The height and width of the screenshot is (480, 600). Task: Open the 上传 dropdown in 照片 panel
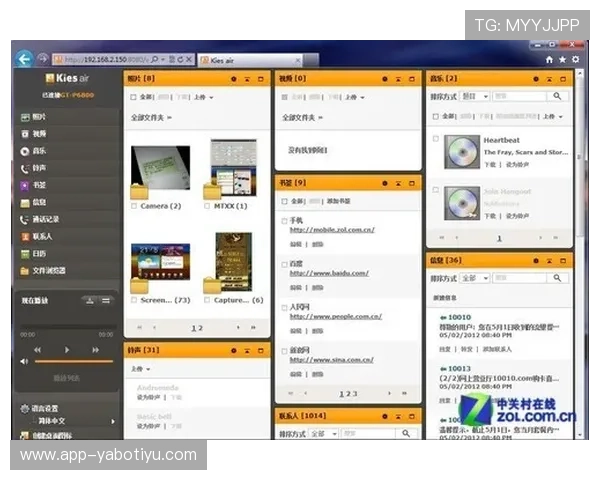coord(203,97)
